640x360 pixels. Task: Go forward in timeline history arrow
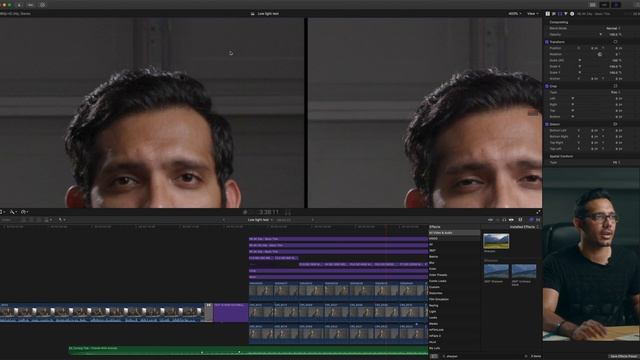click(313, 220)
